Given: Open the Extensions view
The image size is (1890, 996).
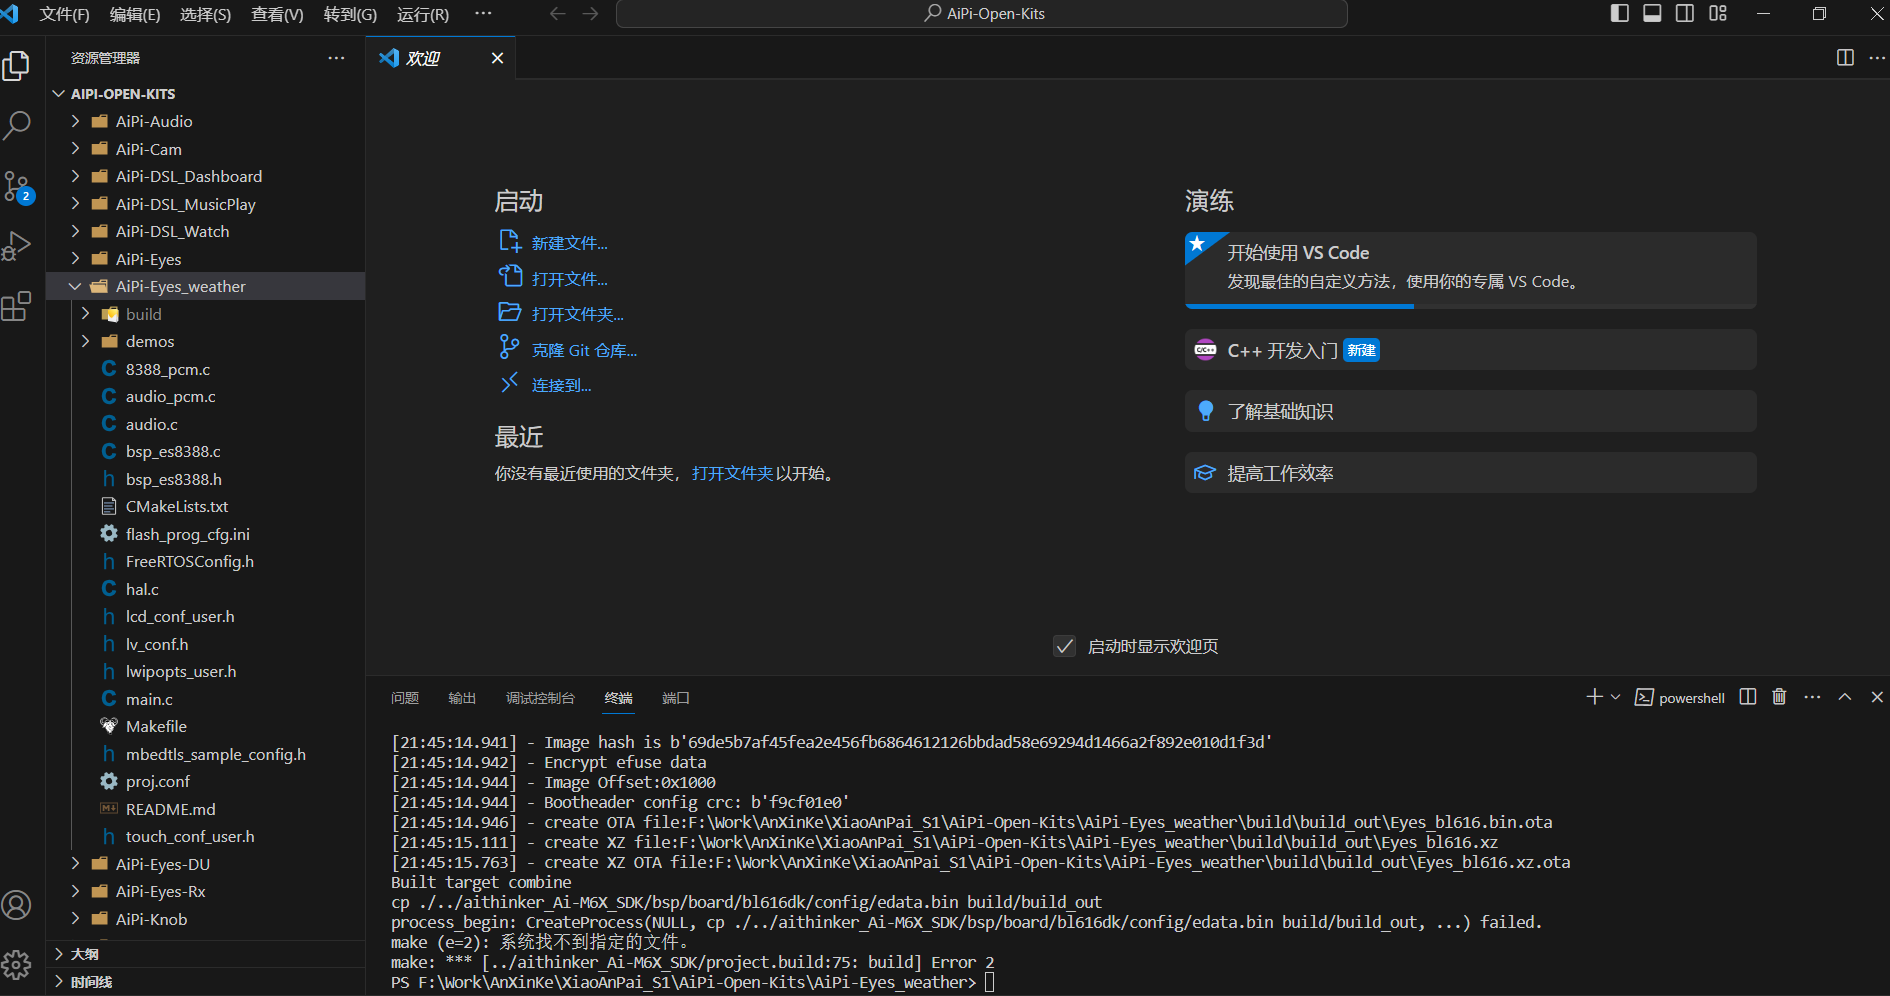Looking at the screenshot, I should coord(17,306).
